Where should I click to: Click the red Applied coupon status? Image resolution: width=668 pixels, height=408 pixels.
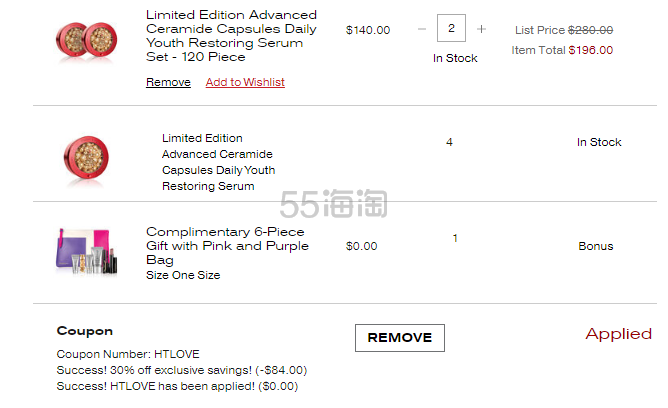tap(619, 334)
